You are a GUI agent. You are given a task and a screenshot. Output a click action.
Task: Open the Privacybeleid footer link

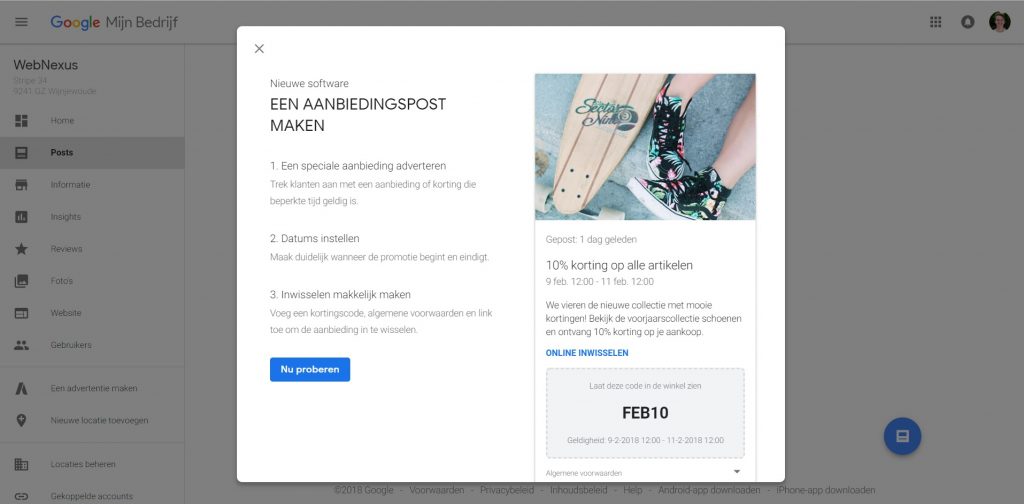(x=507, y=490)
